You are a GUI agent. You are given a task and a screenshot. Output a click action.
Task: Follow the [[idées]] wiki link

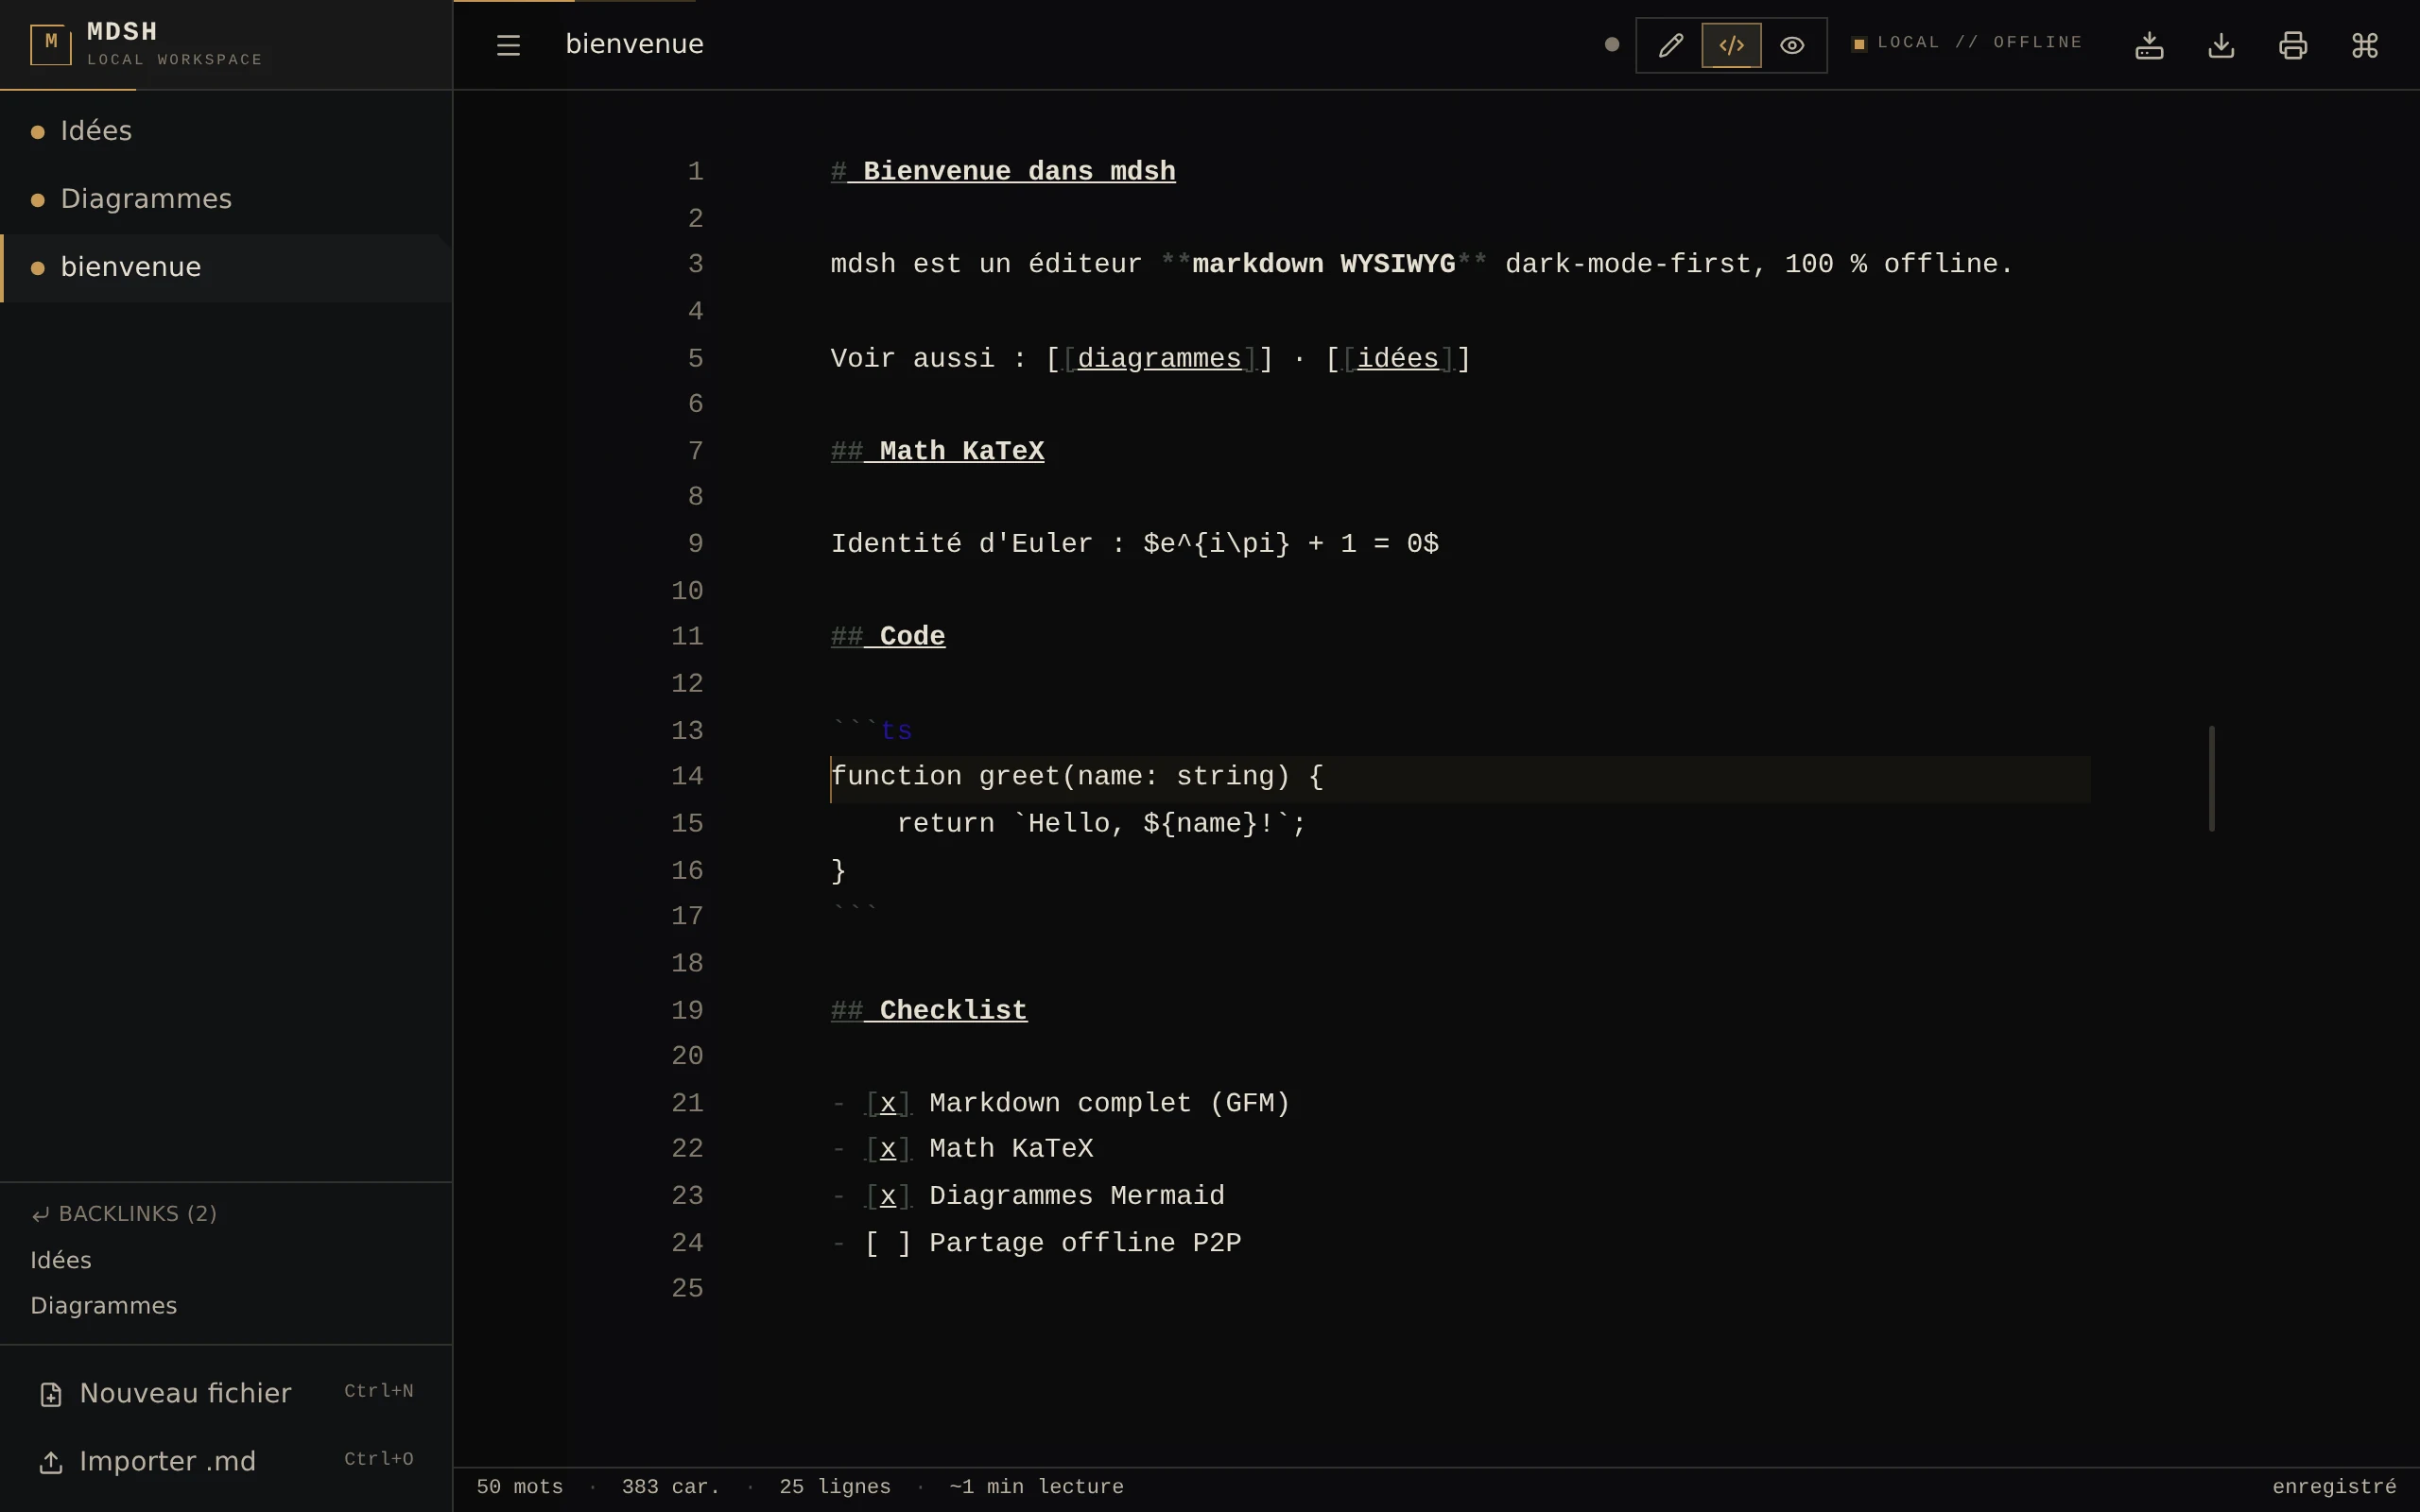1398,358
